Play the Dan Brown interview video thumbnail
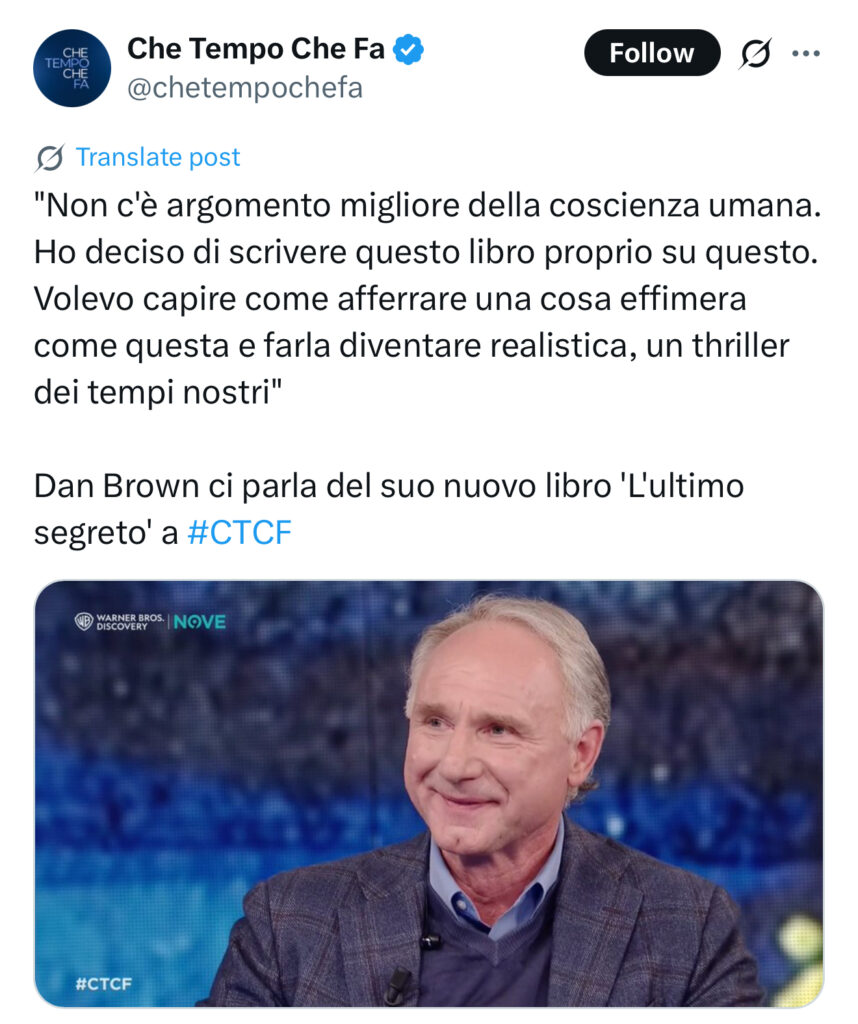The height and width of the screenshot is (1024, 858). [428, 793]
